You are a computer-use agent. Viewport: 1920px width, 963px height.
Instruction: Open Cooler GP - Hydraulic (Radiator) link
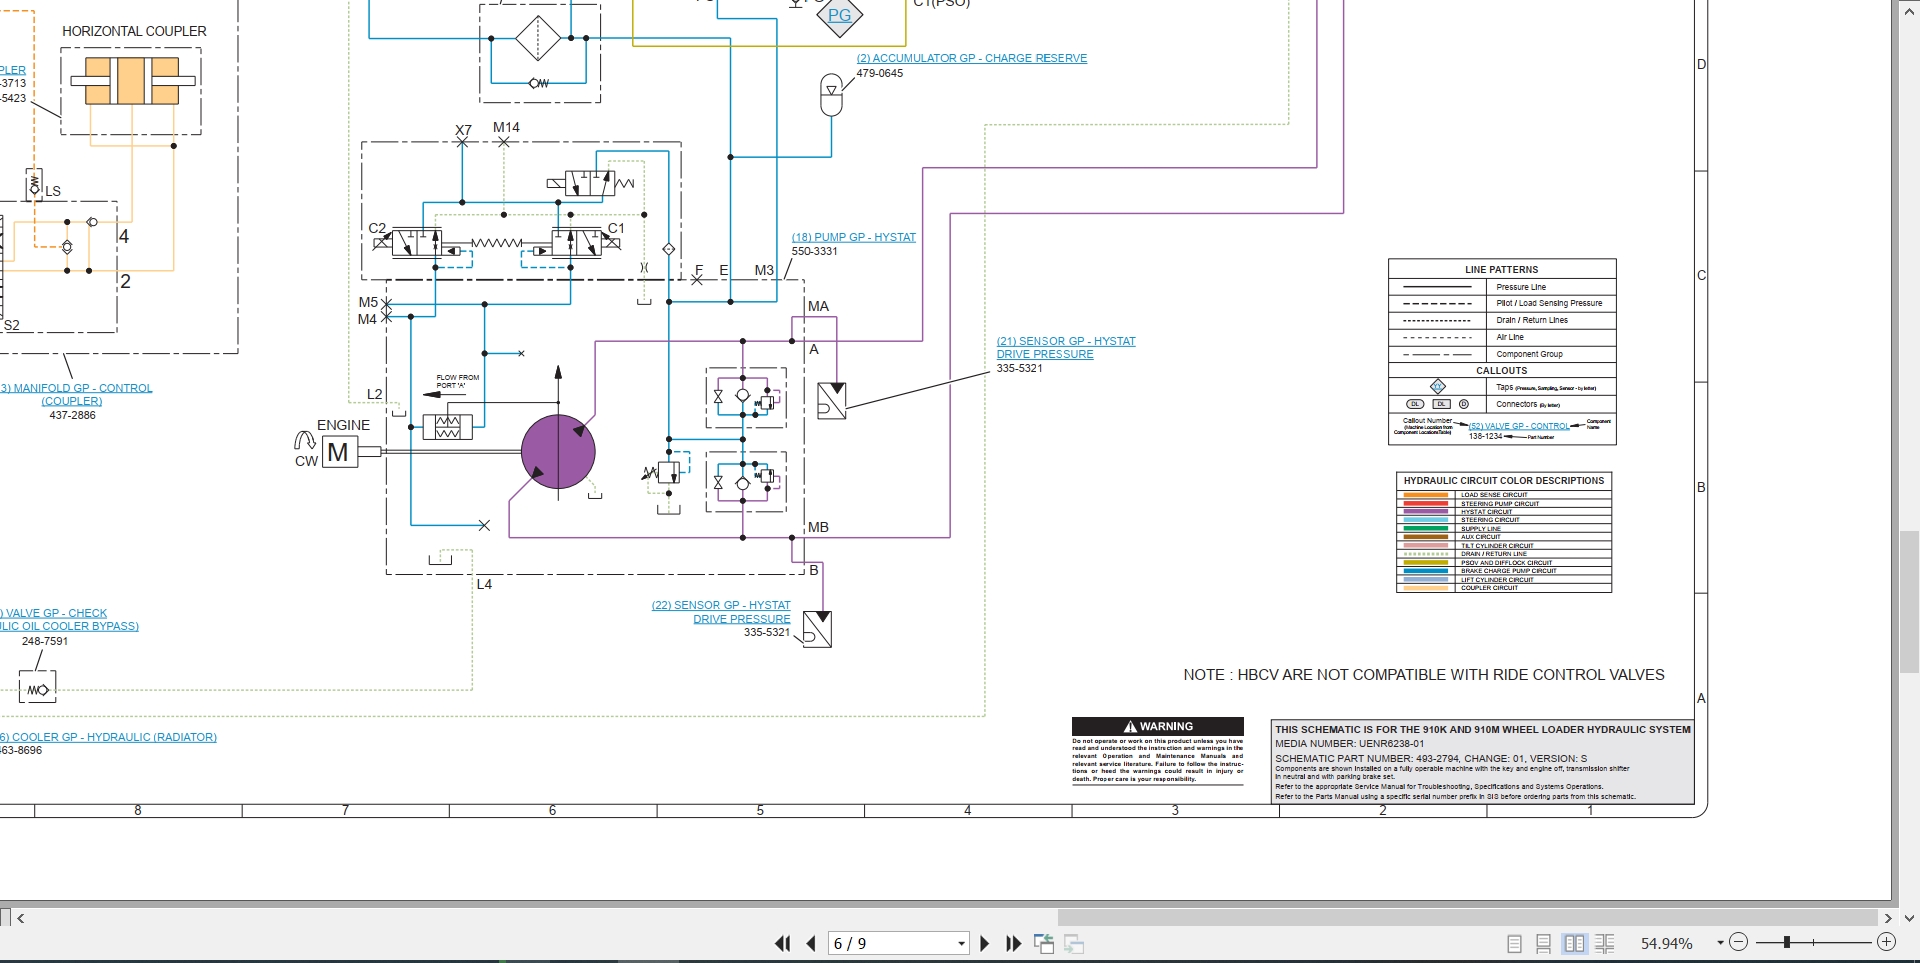[108, 737]
